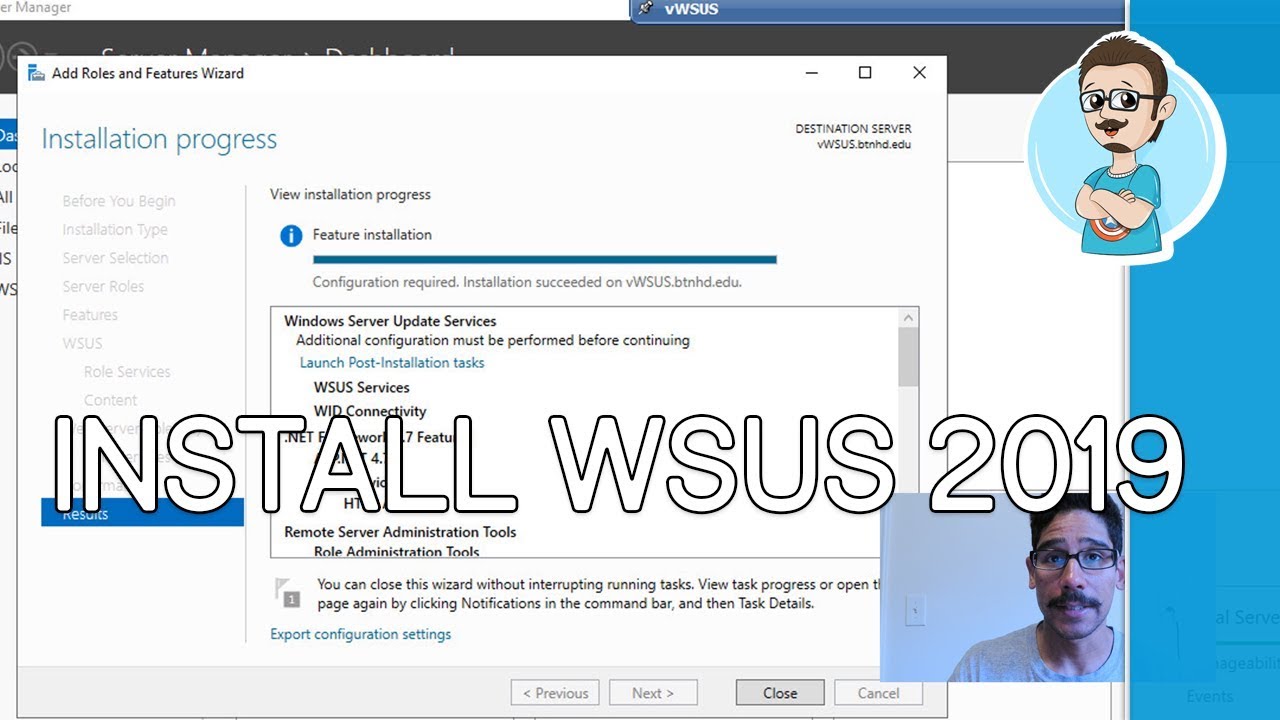Click the greyed Next button

click(x=652, y=693)
